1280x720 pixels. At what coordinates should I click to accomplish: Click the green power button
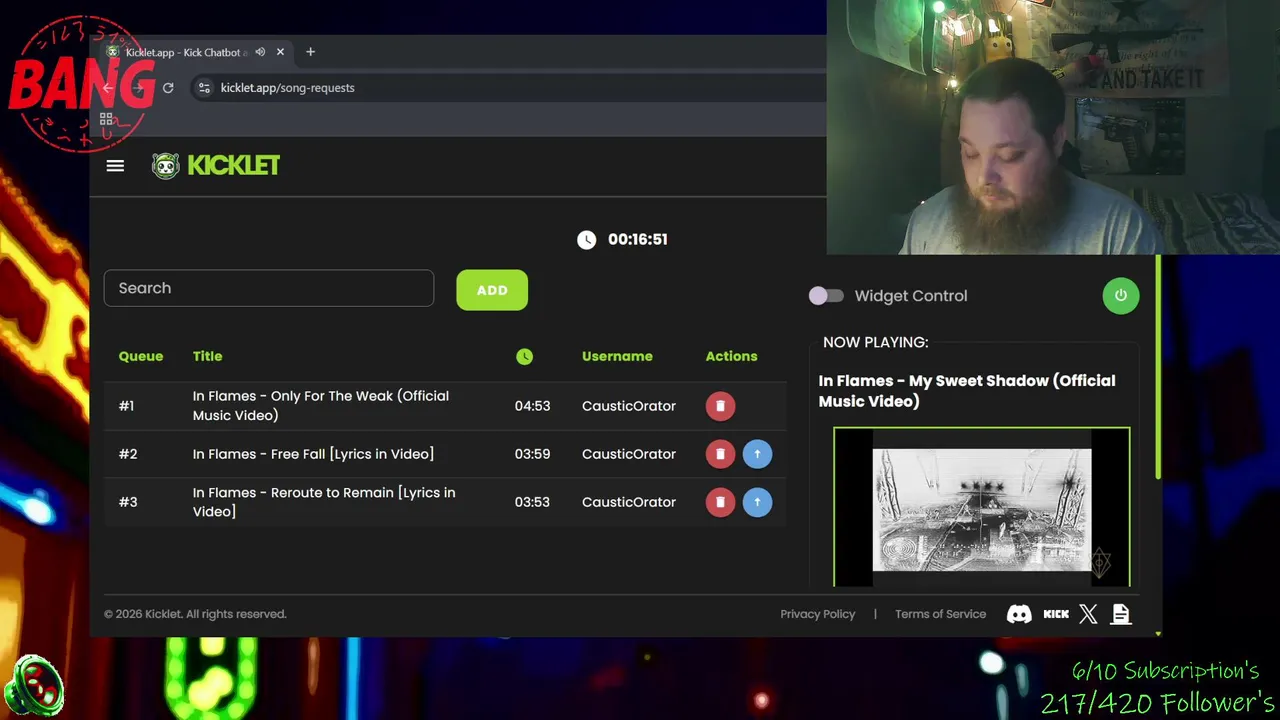pos(1120,295)
